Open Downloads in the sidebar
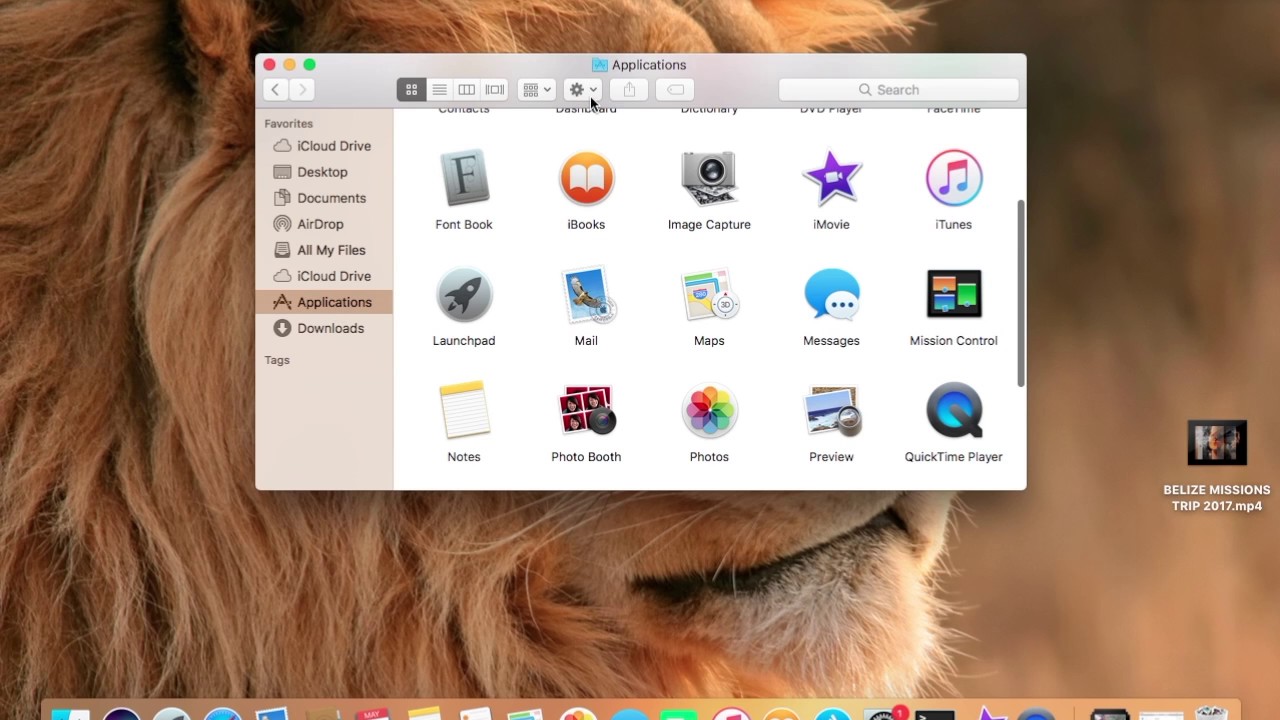Image resolution: width=1280 pixels, height=720 pixels. (x=324, y=328)
